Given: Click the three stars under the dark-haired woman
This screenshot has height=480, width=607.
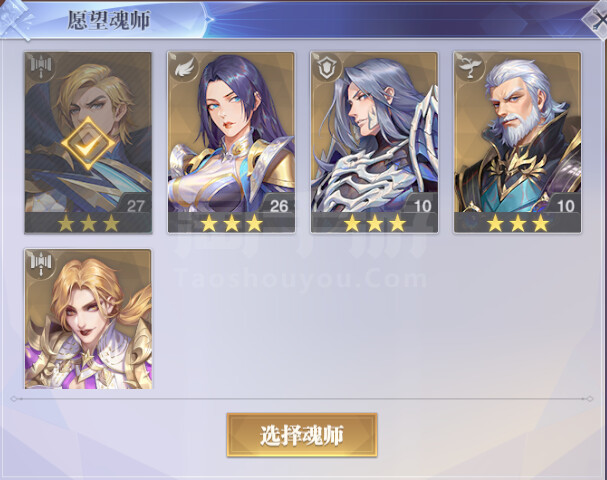Looking at the screenshot, I should coord(231,223).
